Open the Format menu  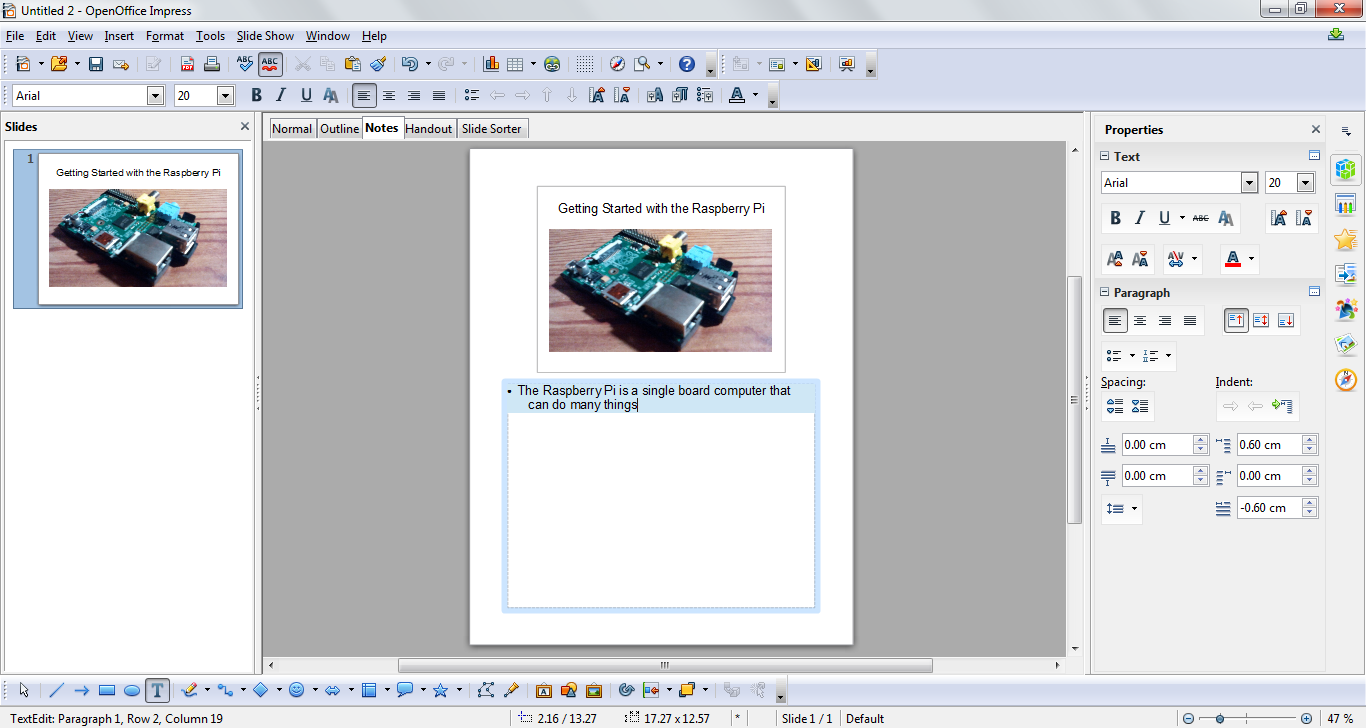(165, 36)
